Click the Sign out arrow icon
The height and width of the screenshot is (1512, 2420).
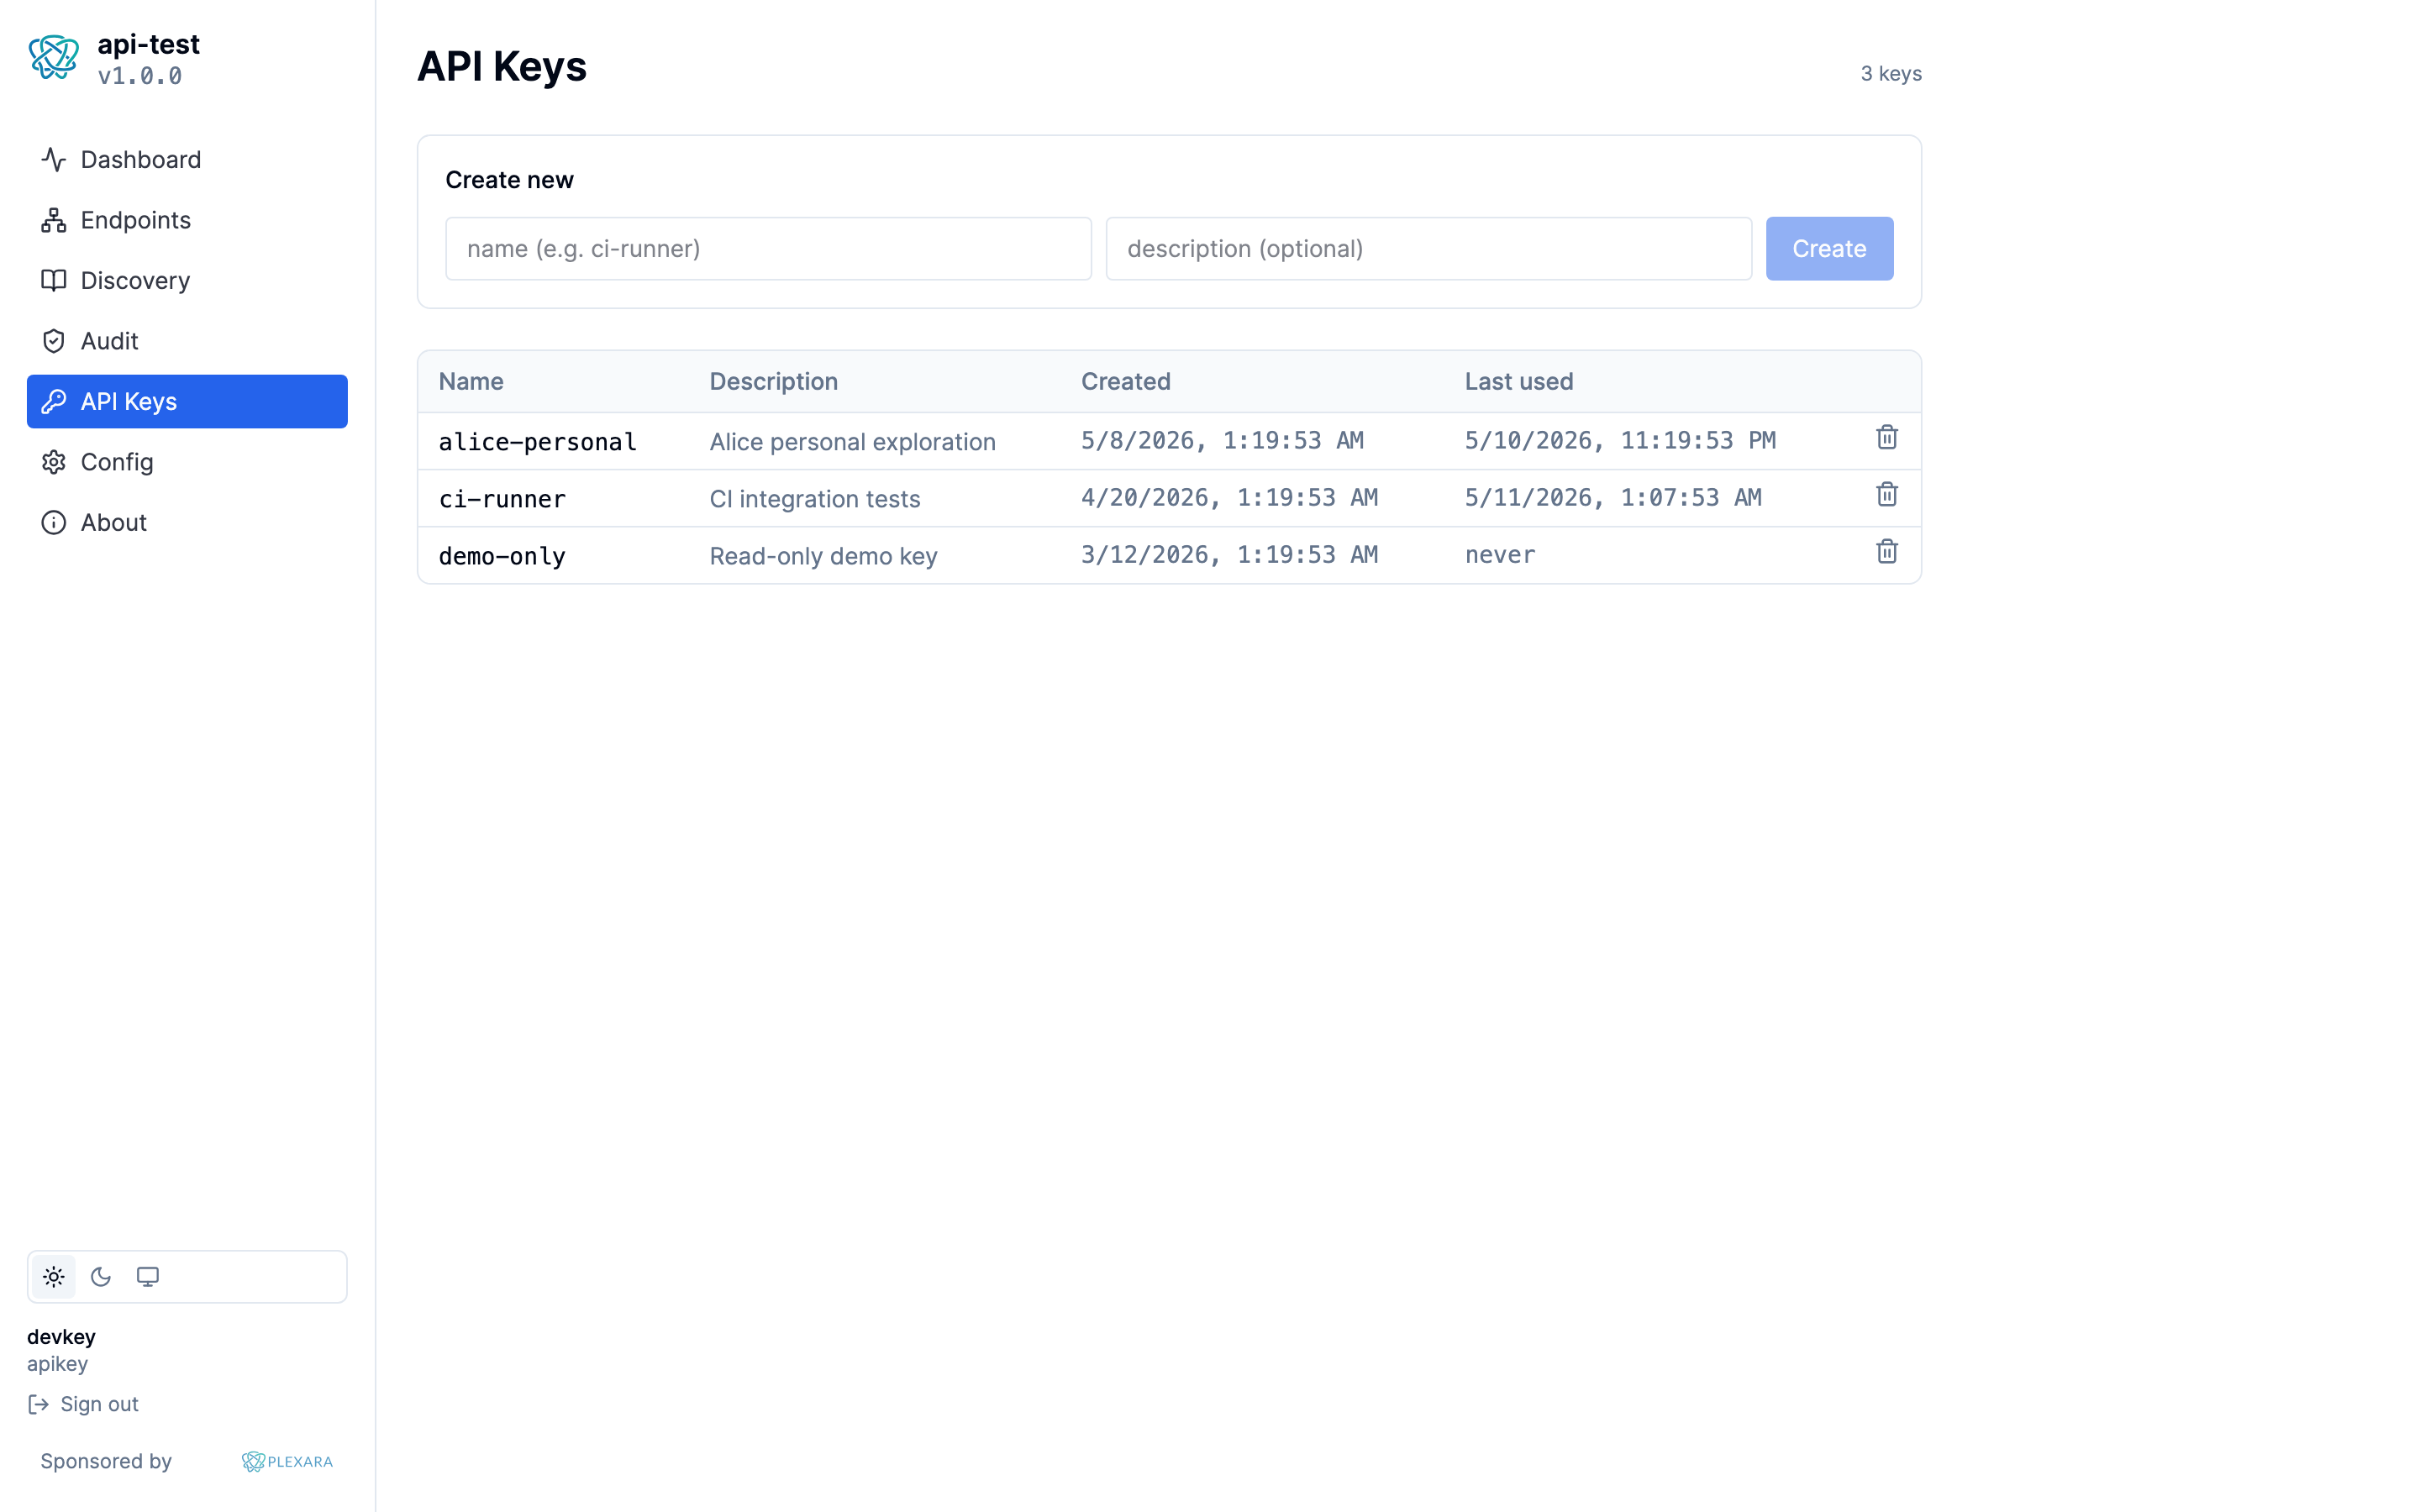click(39, 1405)
